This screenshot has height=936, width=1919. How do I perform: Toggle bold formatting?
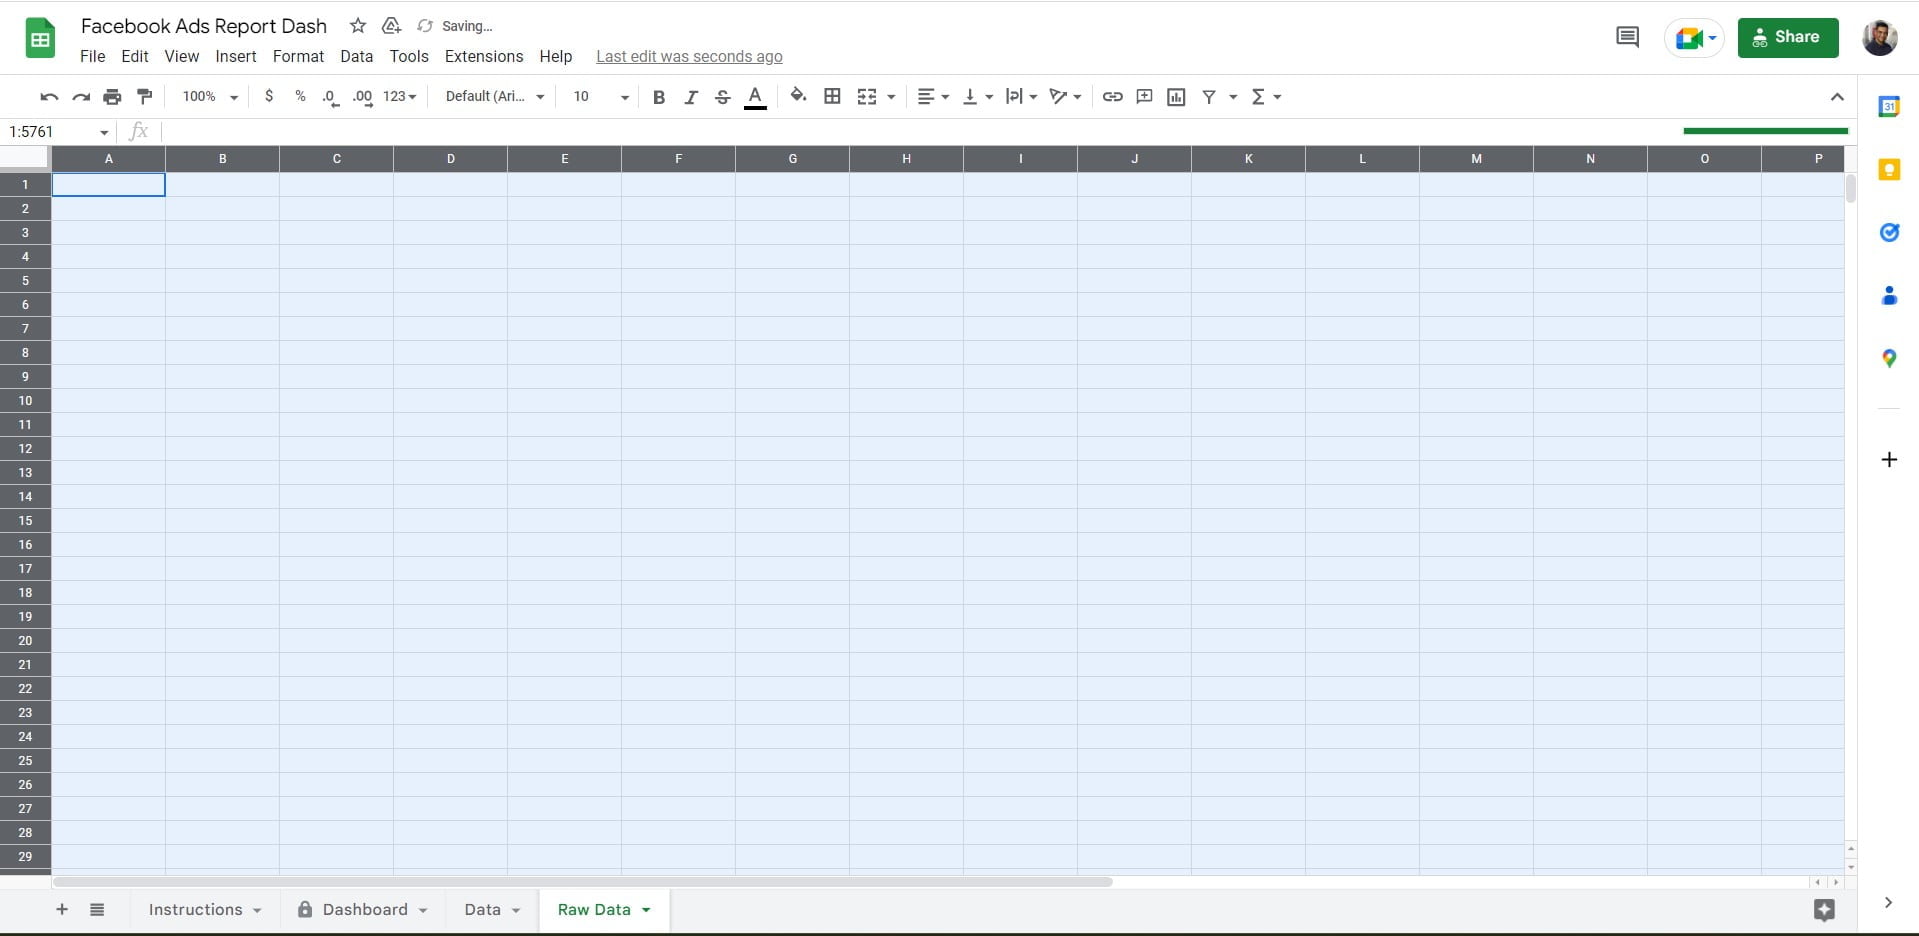pyautogui.click(x=659, y=97)
